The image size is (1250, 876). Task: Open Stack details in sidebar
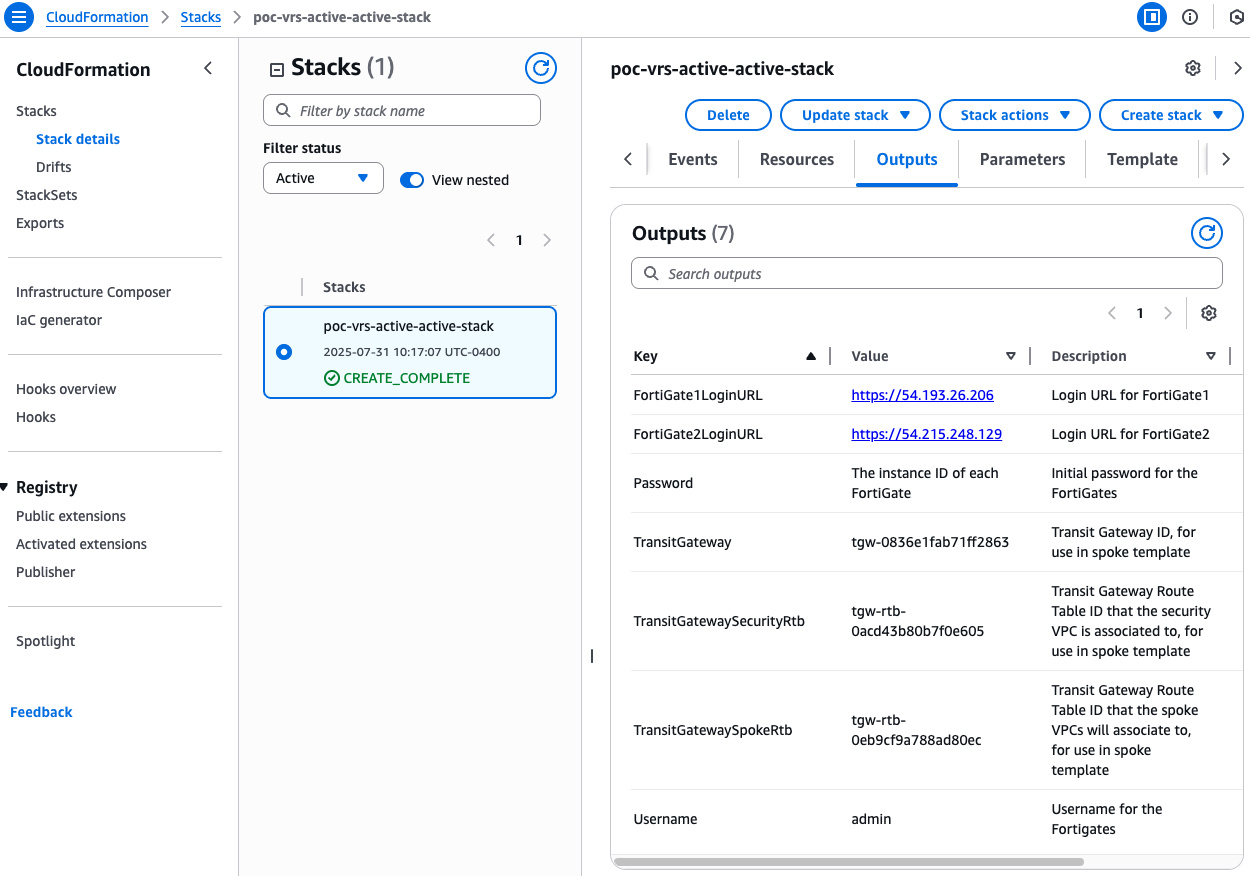pyautogui.click(x=78, y=139)
